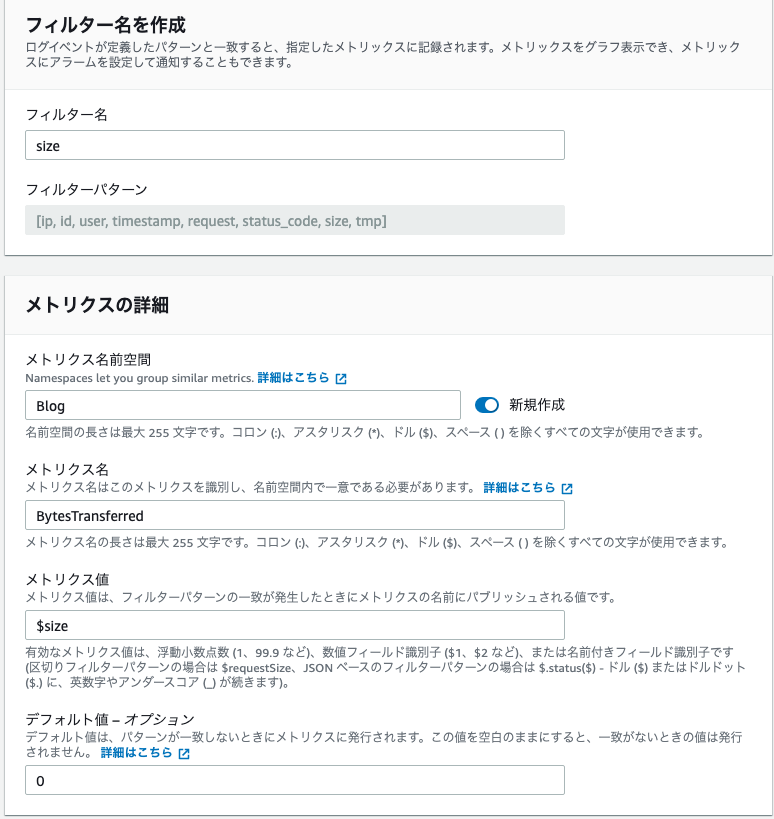The height and width of the screenshot is (819, 774).
Task: Click the メトリクス名前空間 label
Action: click(x=88, y=359)
